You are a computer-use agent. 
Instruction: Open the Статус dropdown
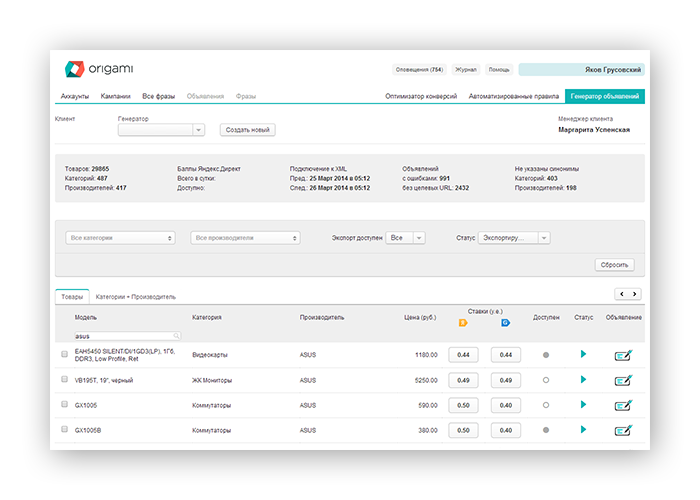coord(514,238)
